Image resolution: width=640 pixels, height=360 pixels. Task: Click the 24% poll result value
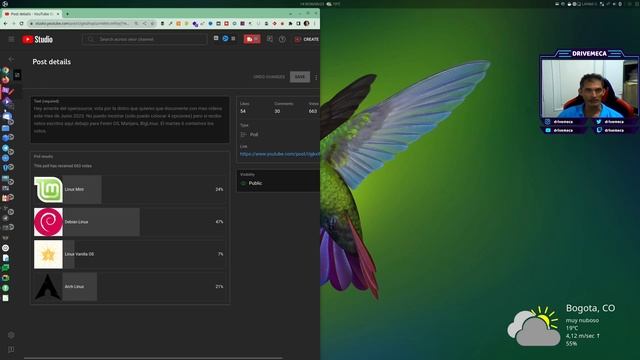pyautogui.click(x=219, y=189)
